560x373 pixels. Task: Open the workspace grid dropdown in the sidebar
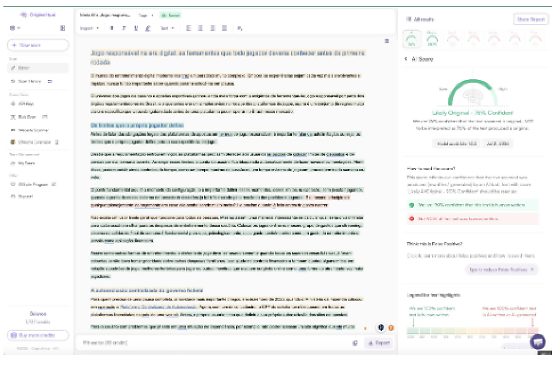tap(15, 28)
